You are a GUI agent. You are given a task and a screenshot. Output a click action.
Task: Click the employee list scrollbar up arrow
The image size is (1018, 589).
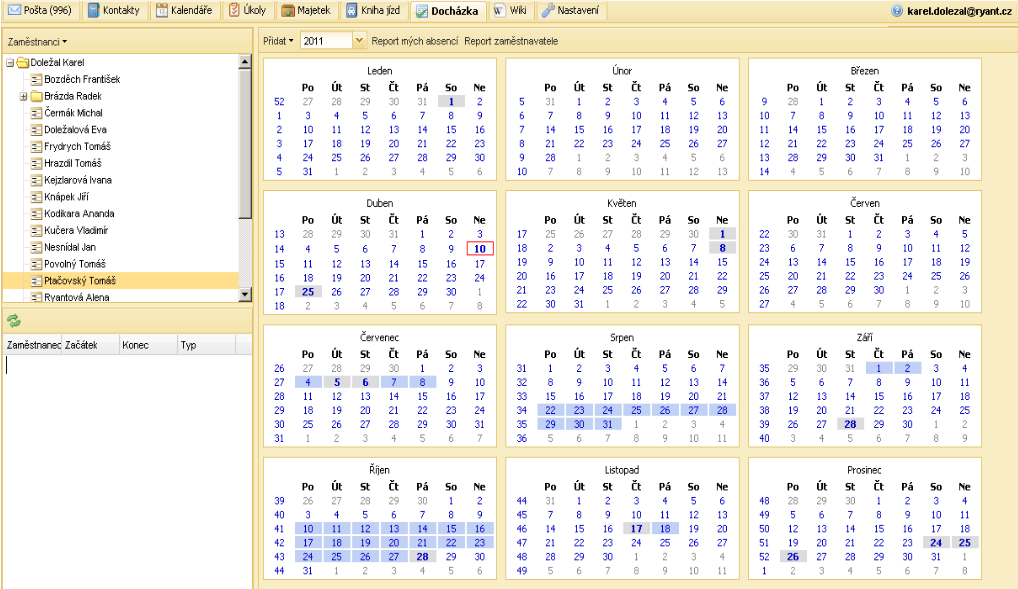pos(245,62)
